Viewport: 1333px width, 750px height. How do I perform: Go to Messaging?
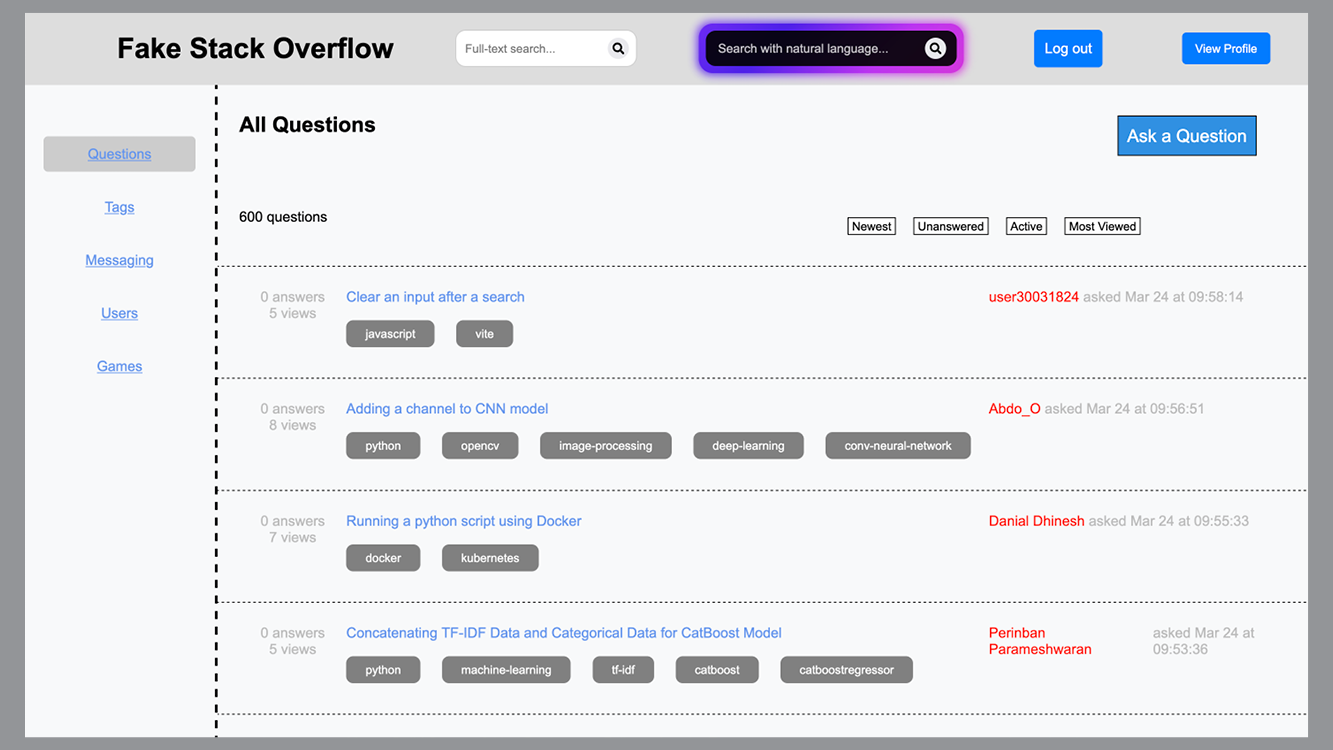[119, 260]
